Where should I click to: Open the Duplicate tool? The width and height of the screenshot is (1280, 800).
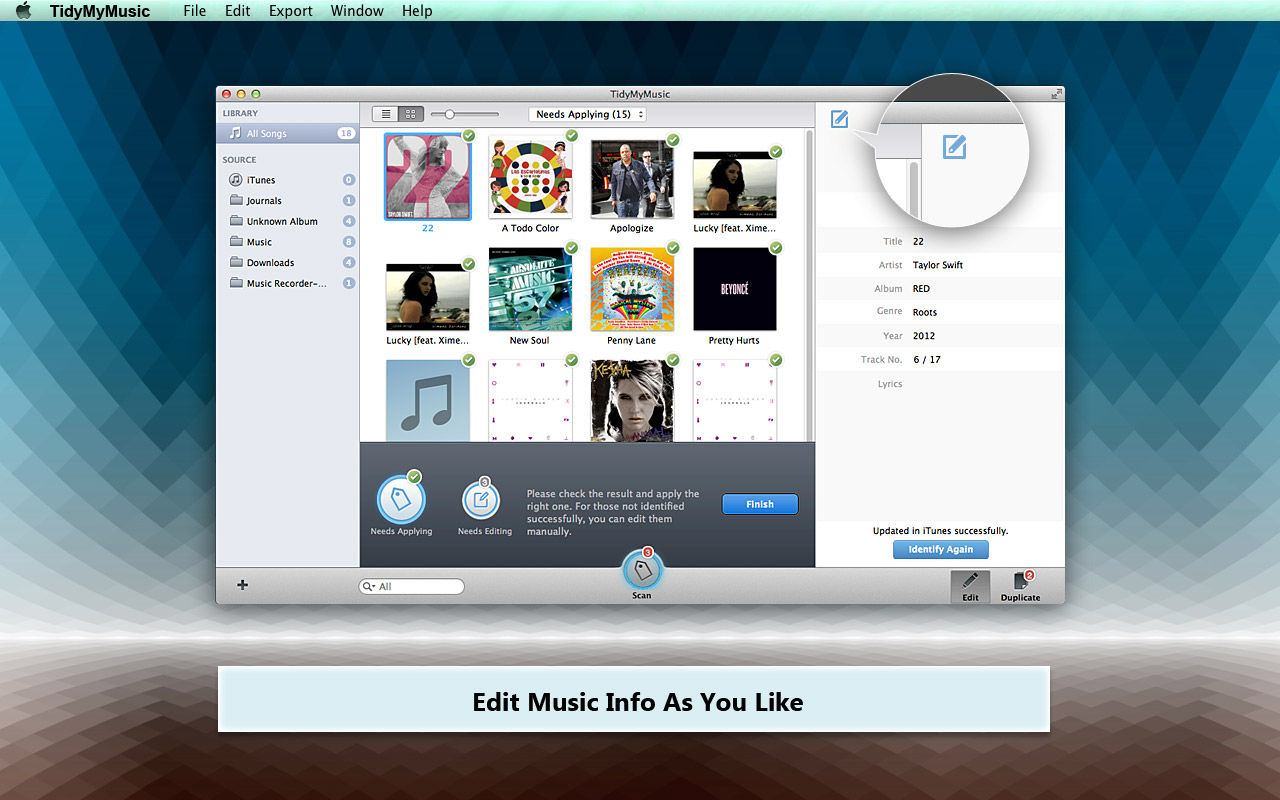[x=1021, y=587]
